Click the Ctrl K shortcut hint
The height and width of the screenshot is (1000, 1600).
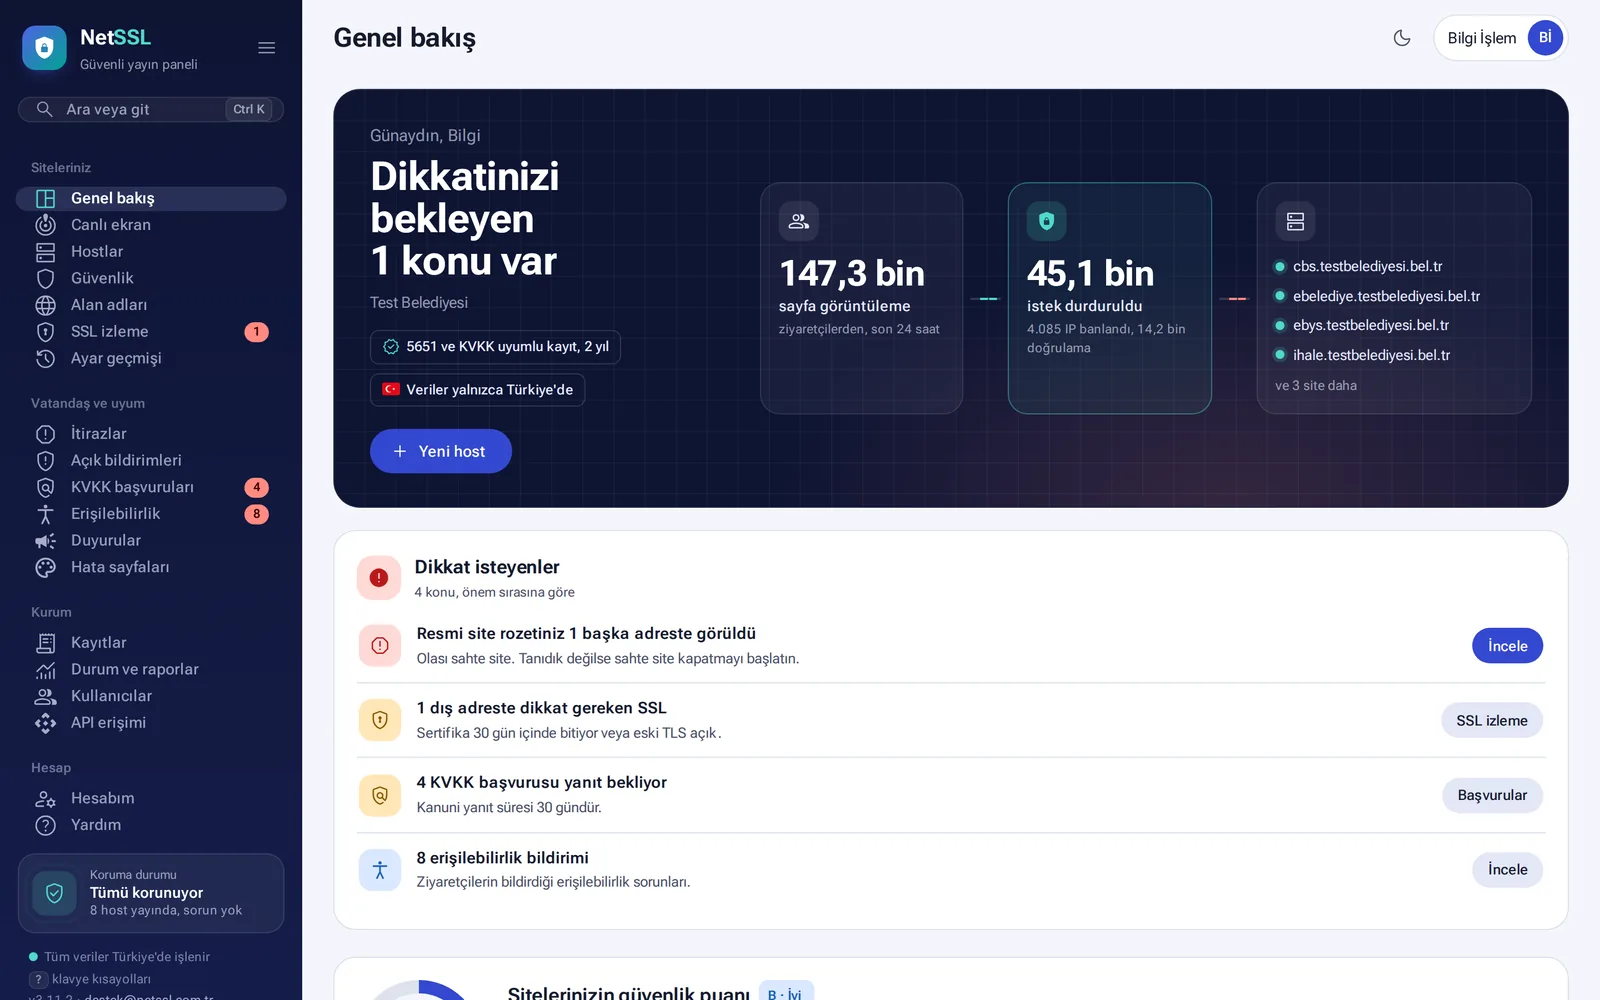point(249,109)
